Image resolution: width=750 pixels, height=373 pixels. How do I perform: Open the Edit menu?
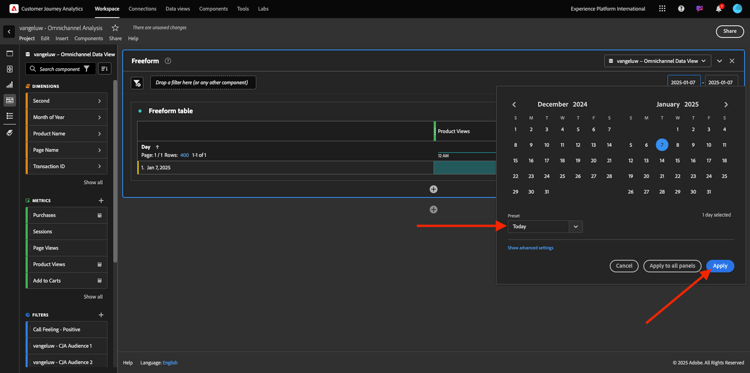(45, 38)
